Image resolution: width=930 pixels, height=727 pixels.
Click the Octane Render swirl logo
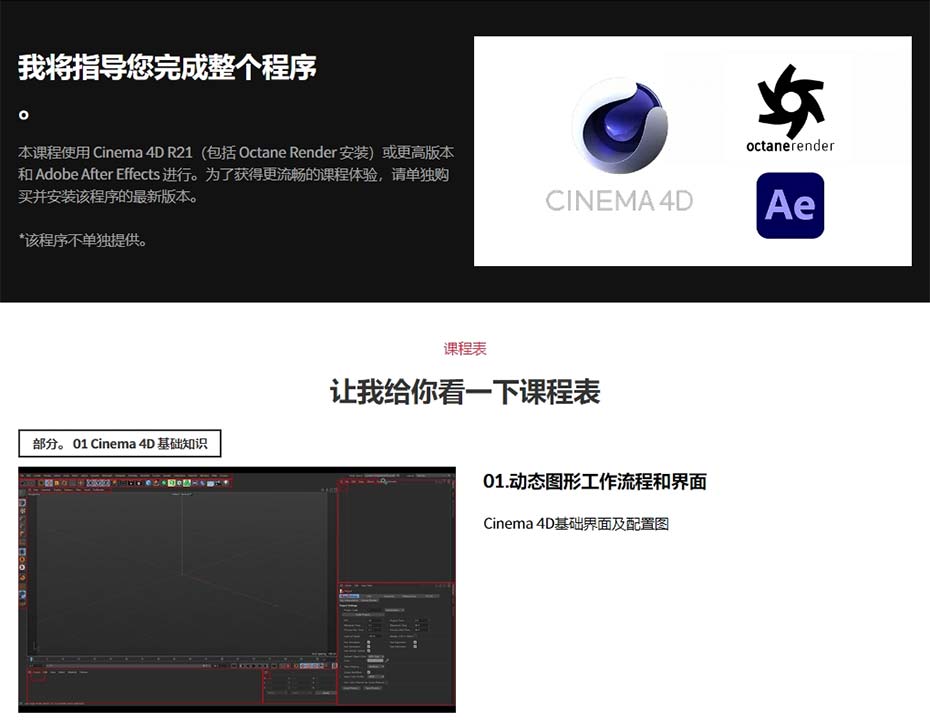791,101
